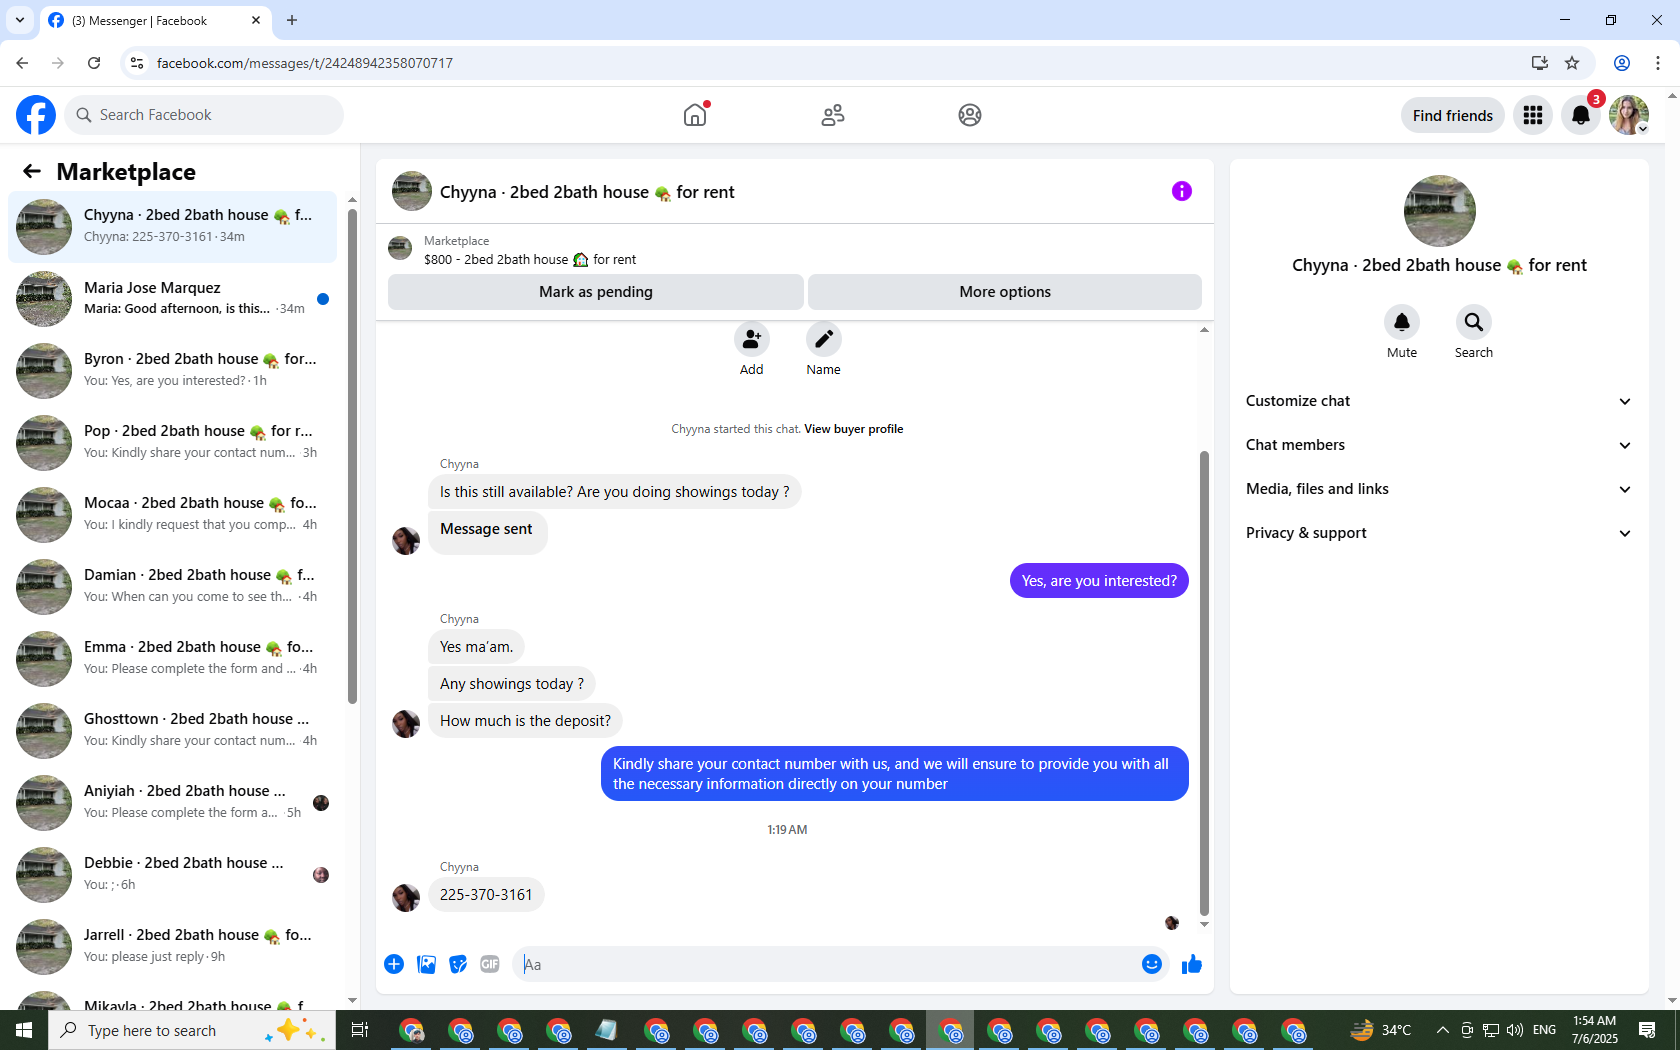This screenshot has width=1680, height=1050.
Task: Open the Chrome tab search dropdown
Action: click(20, 20)
